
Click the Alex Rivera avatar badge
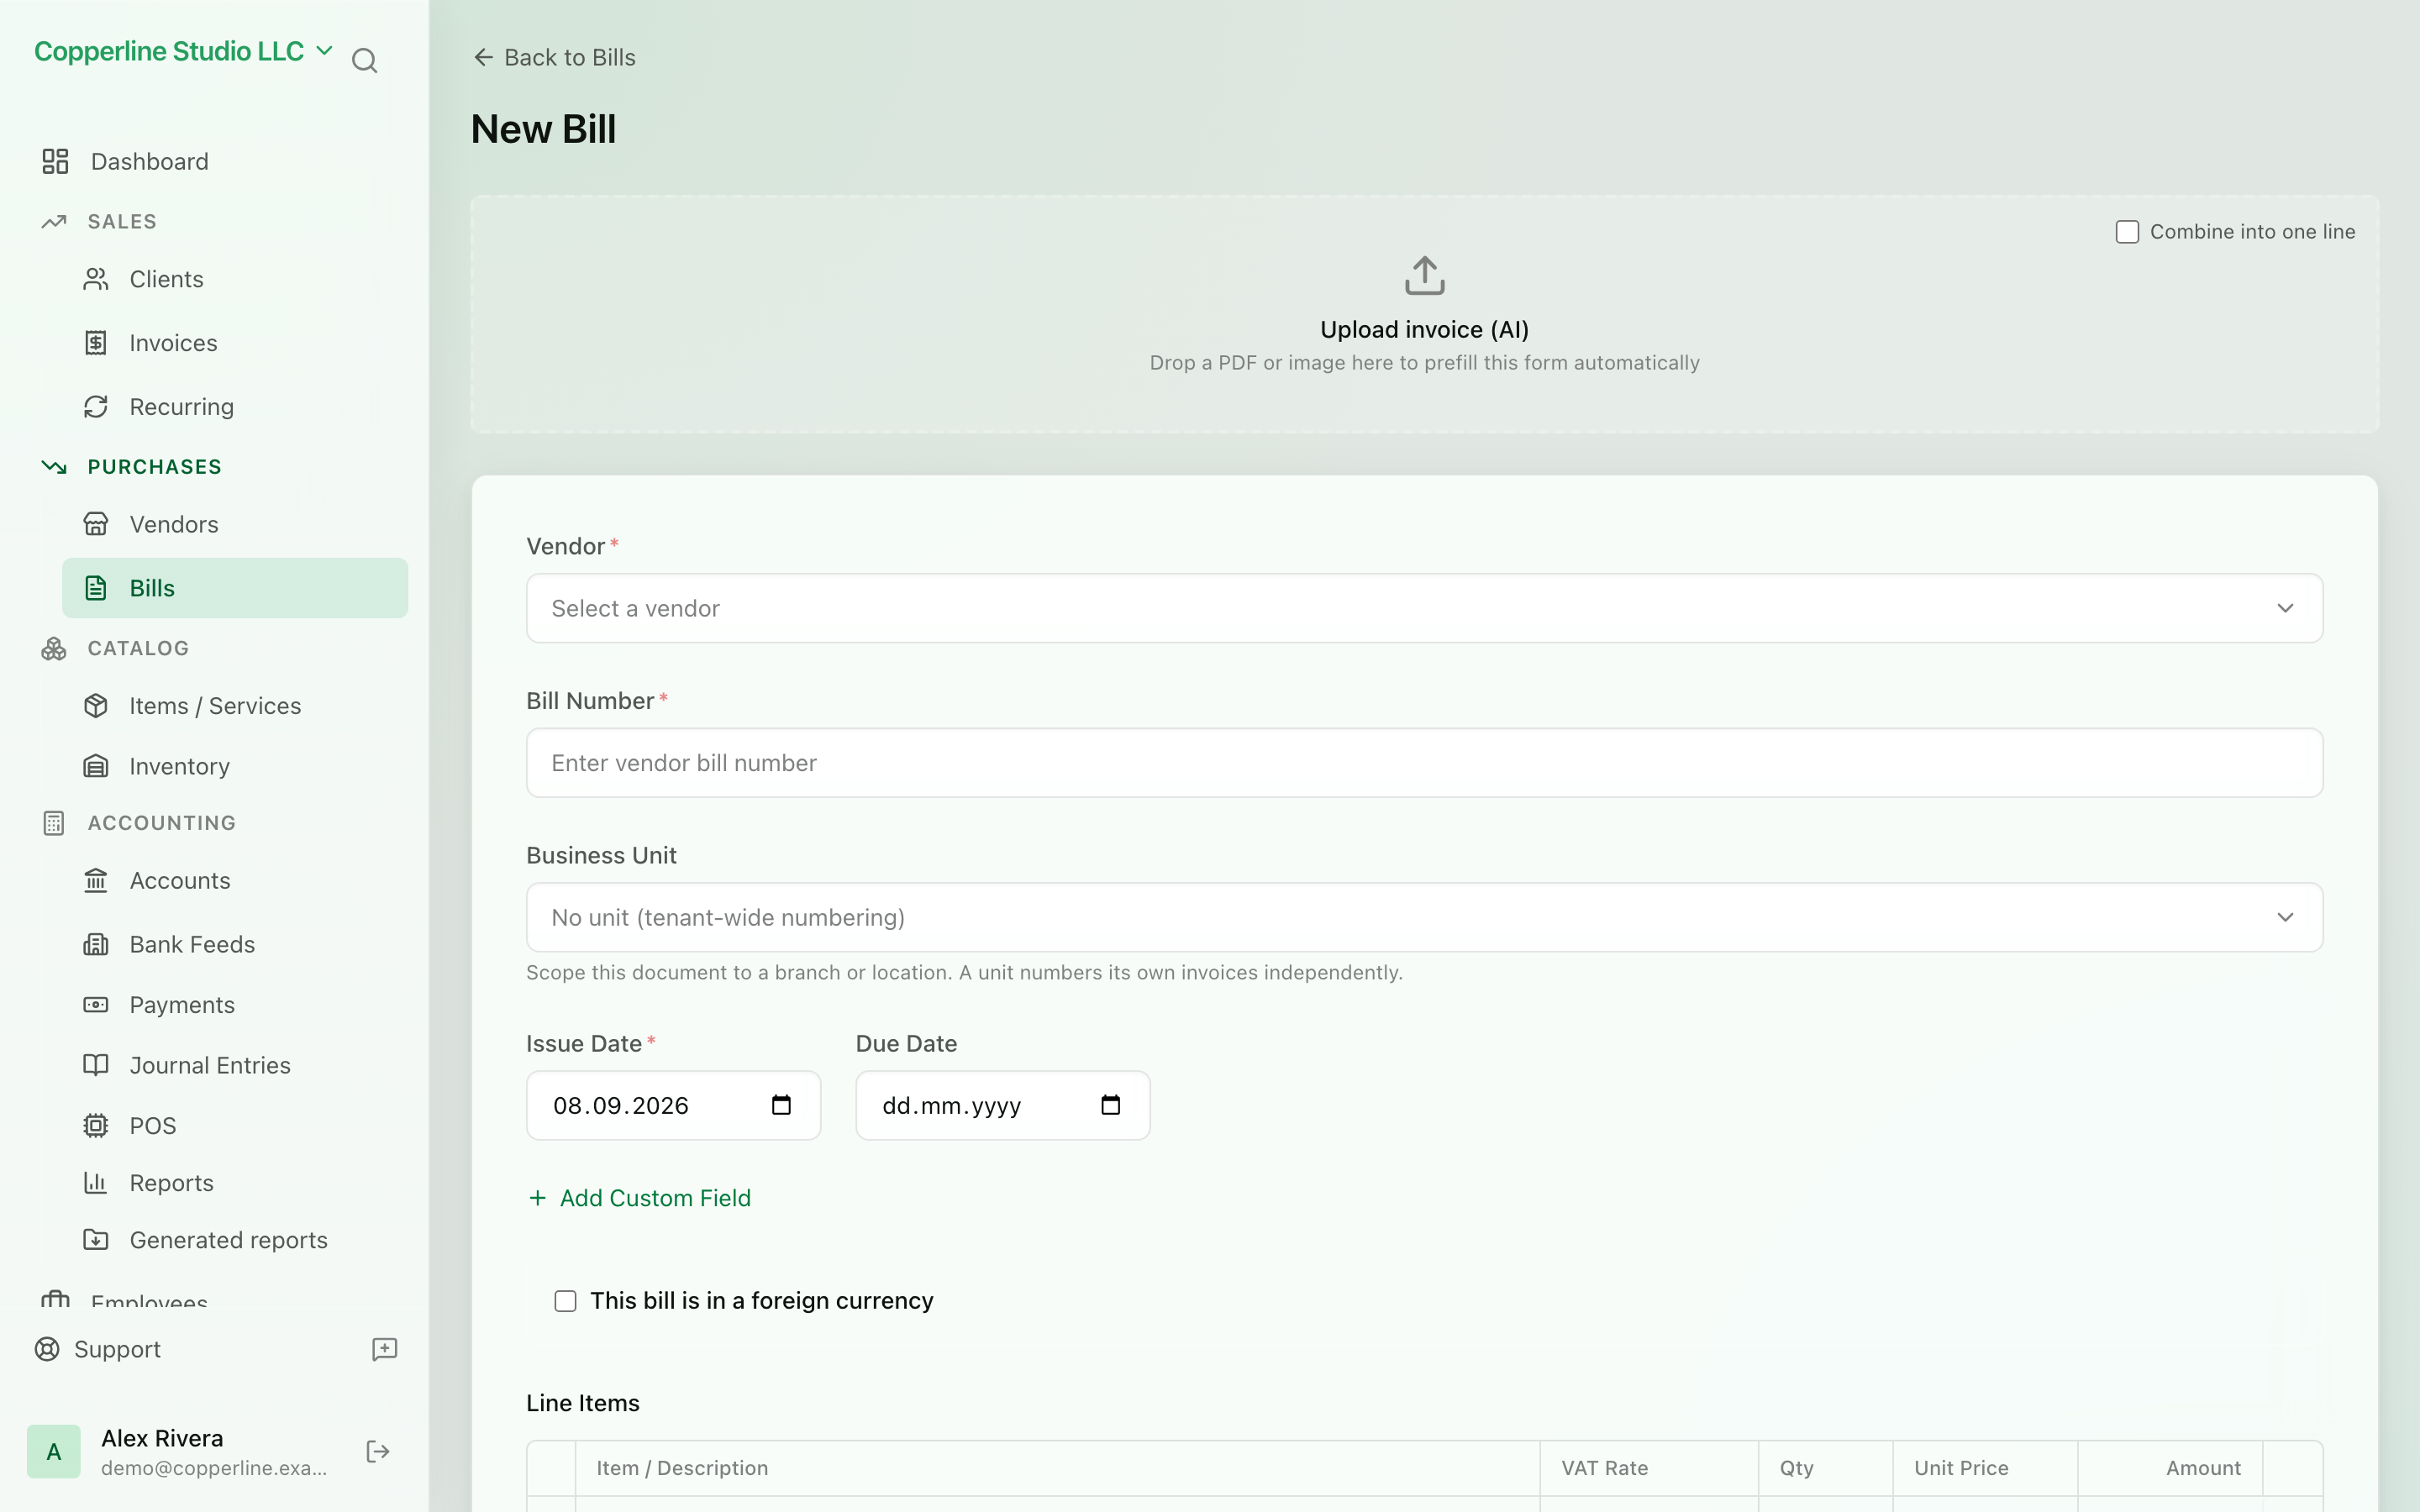tap(54, 1452)
